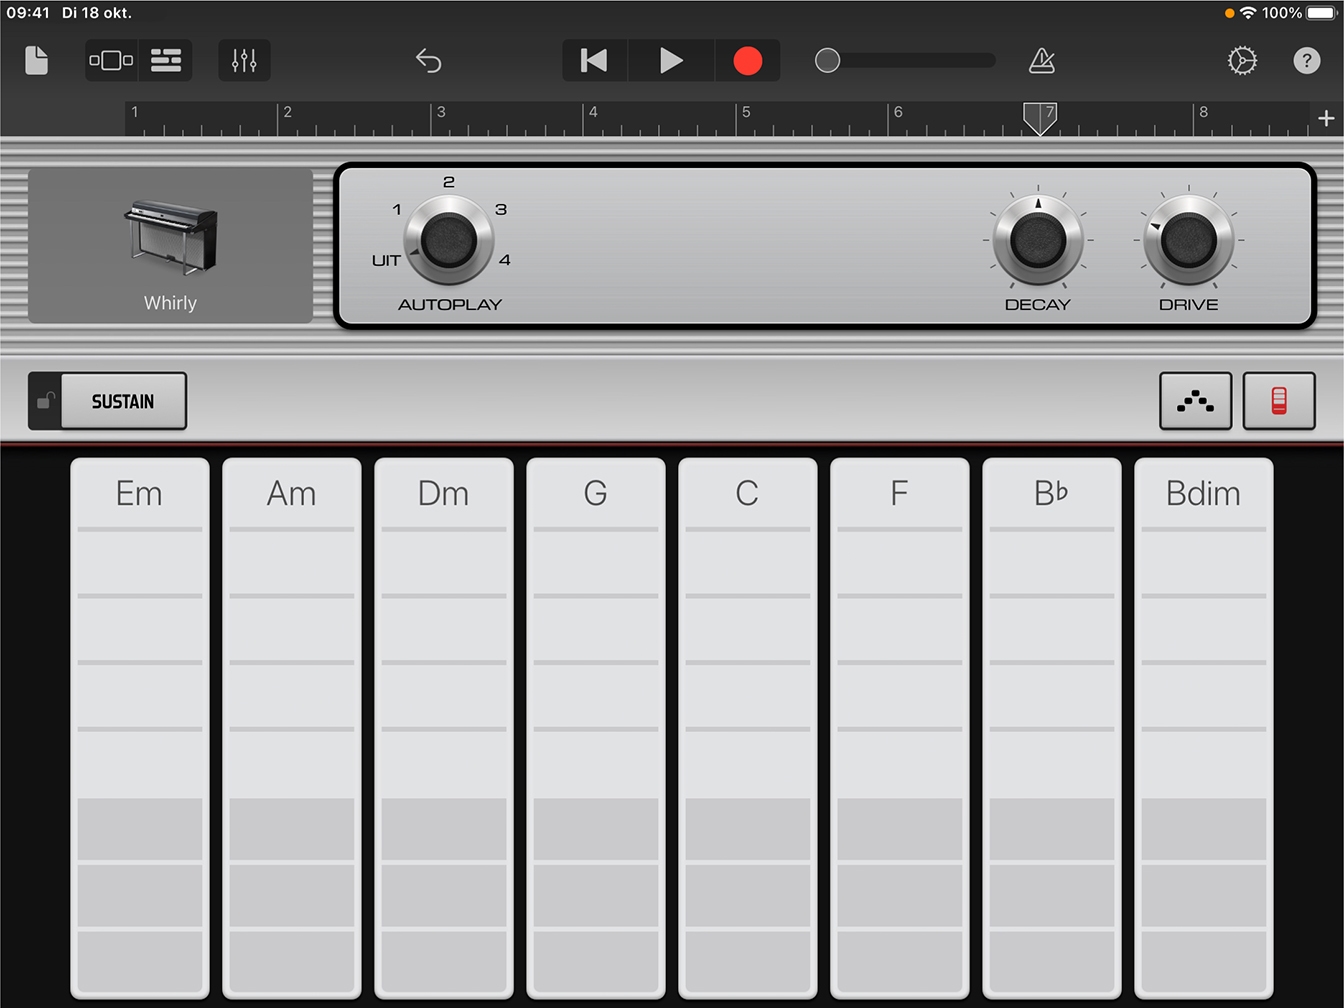Screen dimensions: 1344x1008
Task: Click the master volume slider
Action: [905, 60]
